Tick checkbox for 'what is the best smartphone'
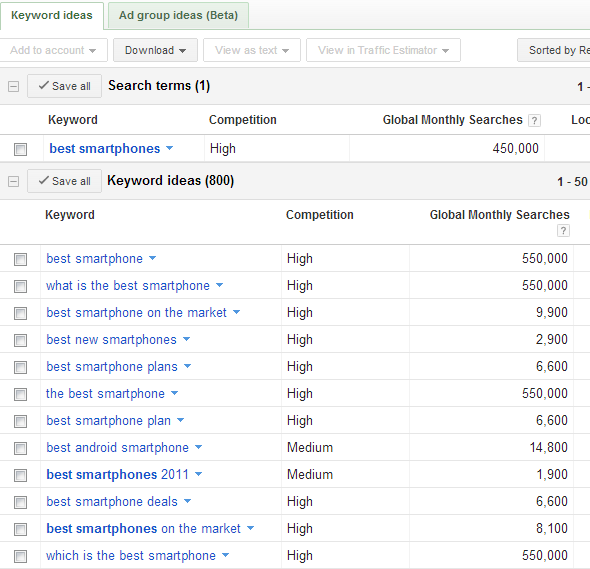 (20, 286)
